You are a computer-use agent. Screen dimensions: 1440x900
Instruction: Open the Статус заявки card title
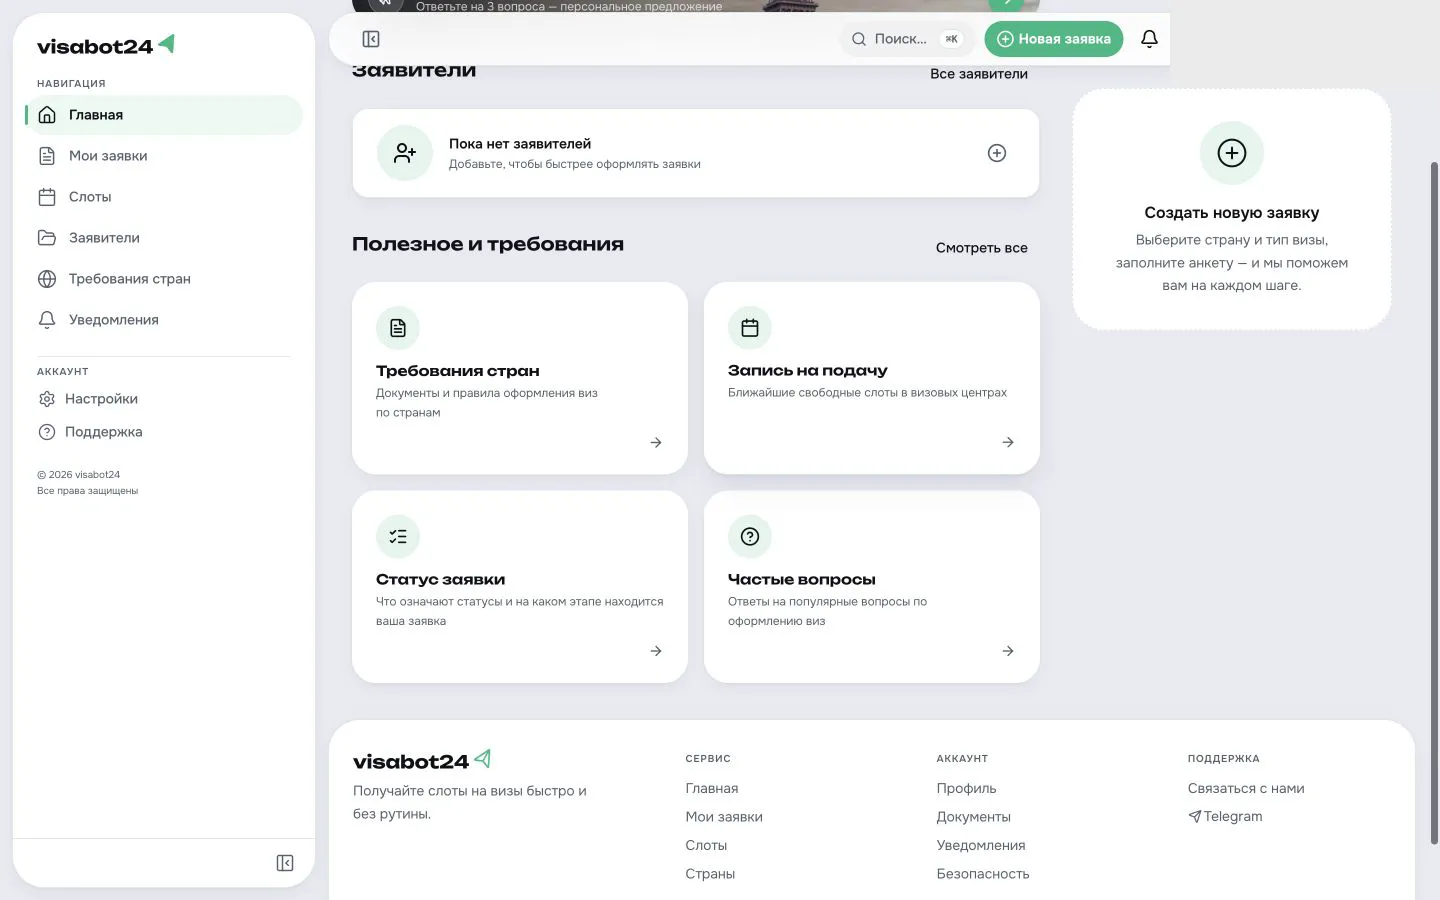click(x=441, y=580)
